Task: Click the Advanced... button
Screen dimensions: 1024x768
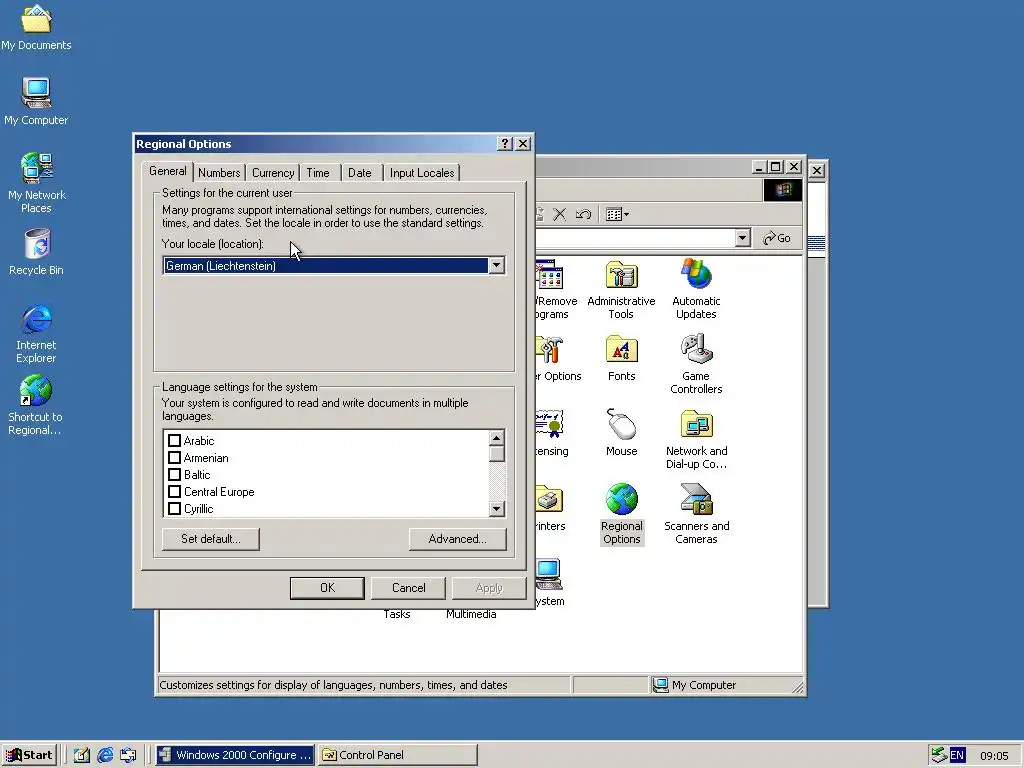Action: pos(457,539)
